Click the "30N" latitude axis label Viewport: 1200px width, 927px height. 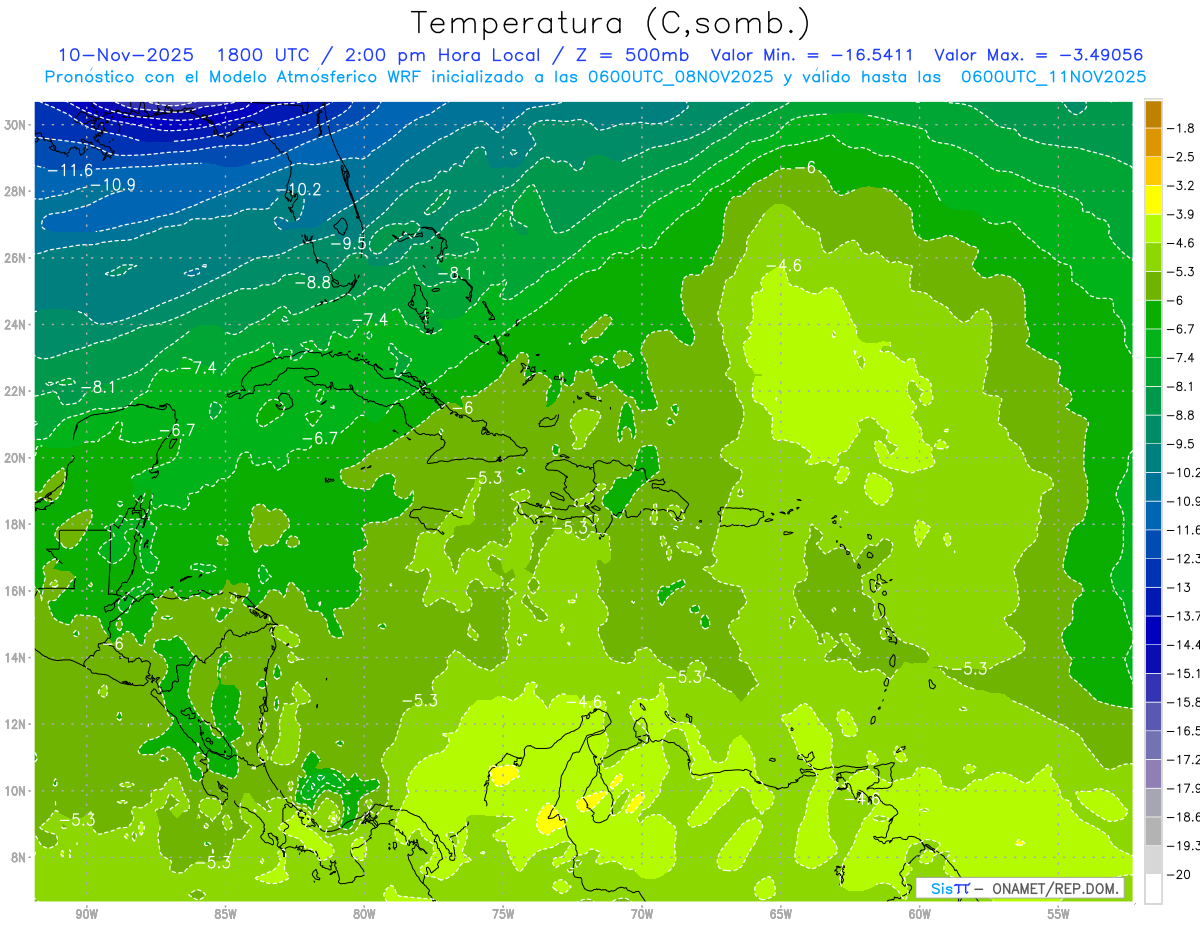click(16, 125)
